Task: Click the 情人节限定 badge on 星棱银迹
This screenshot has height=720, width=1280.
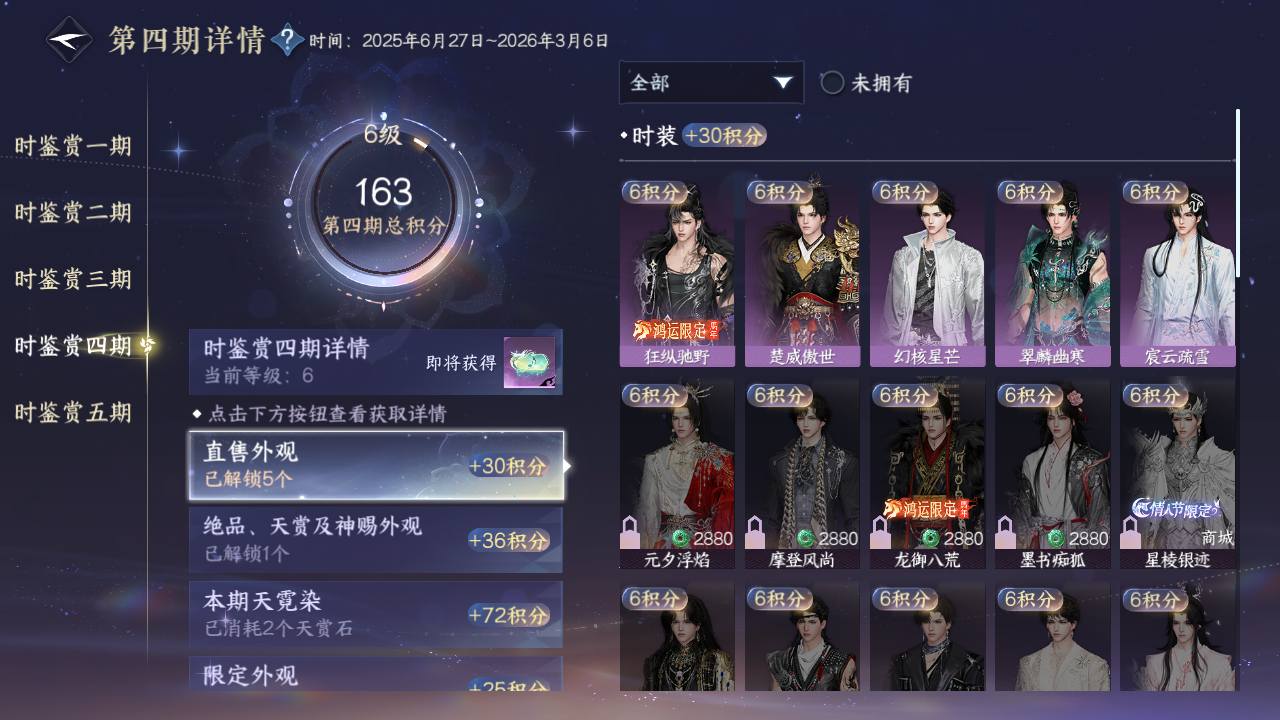Action: pyautogui.click(x=1175, y=508)
